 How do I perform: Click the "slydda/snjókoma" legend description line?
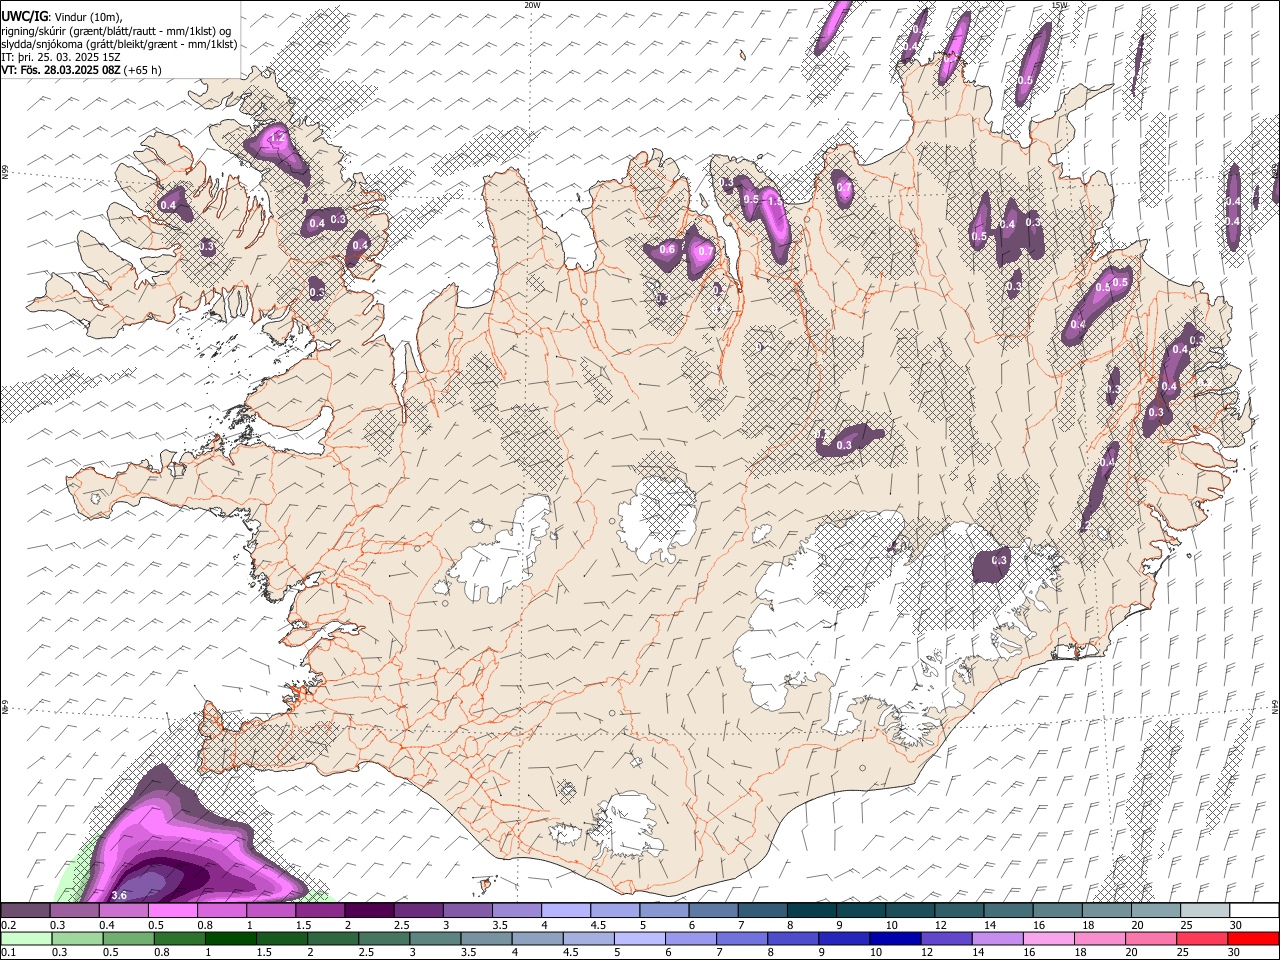(119, 44)
